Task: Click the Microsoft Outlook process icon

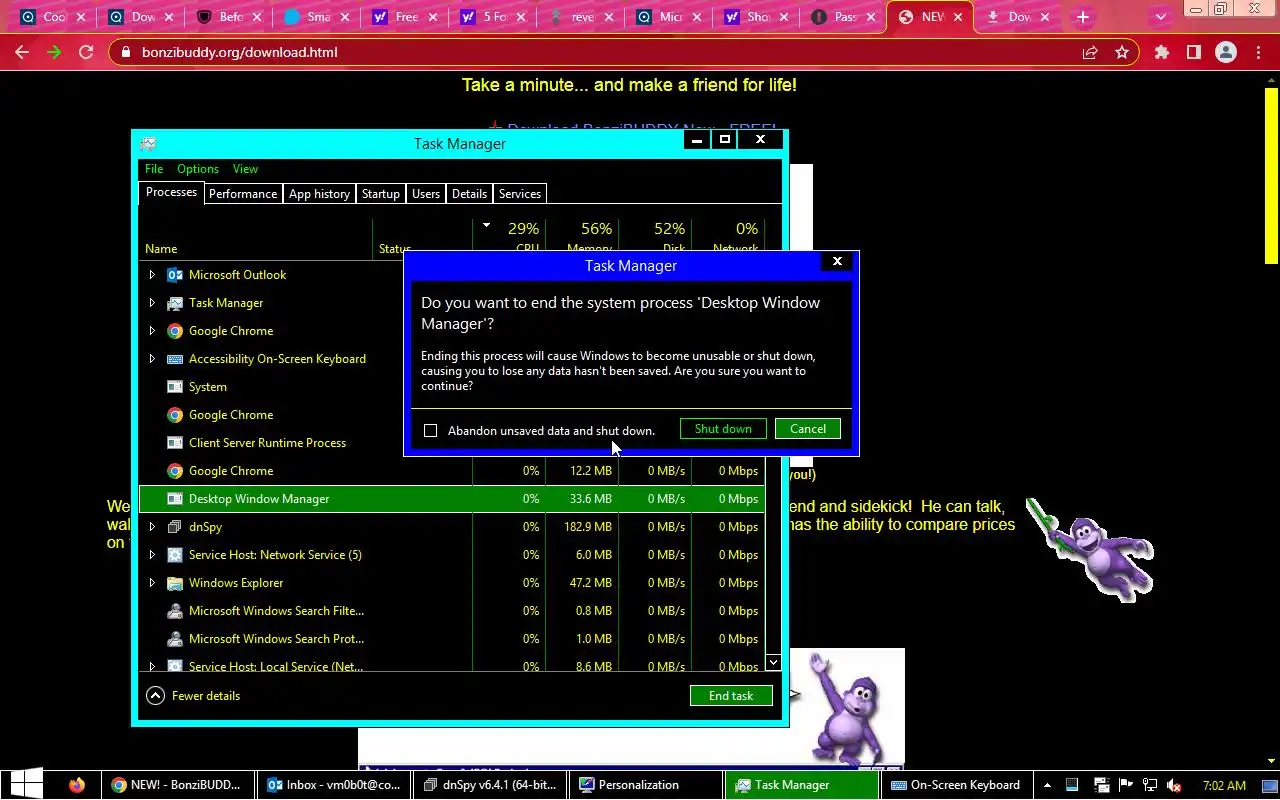Action: (x=175, y=275)
